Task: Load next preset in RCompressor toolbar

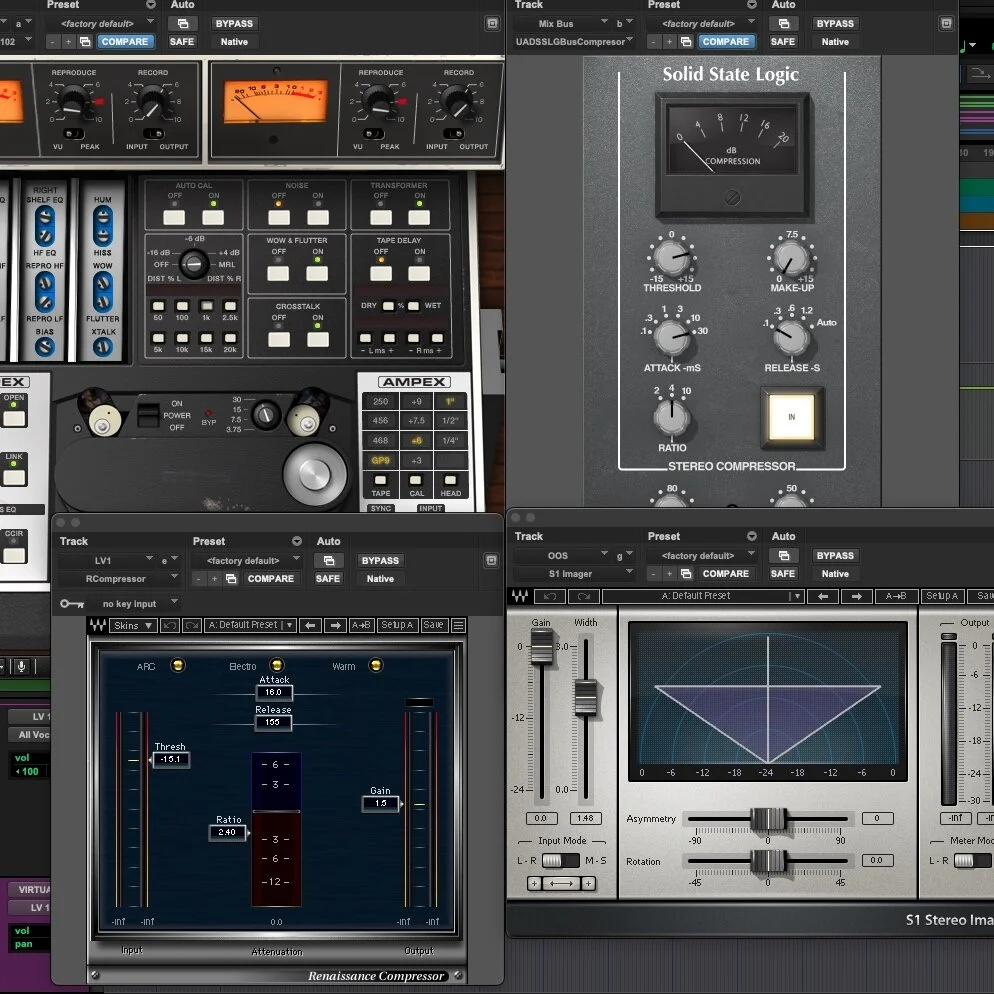Action: [335, 625]
